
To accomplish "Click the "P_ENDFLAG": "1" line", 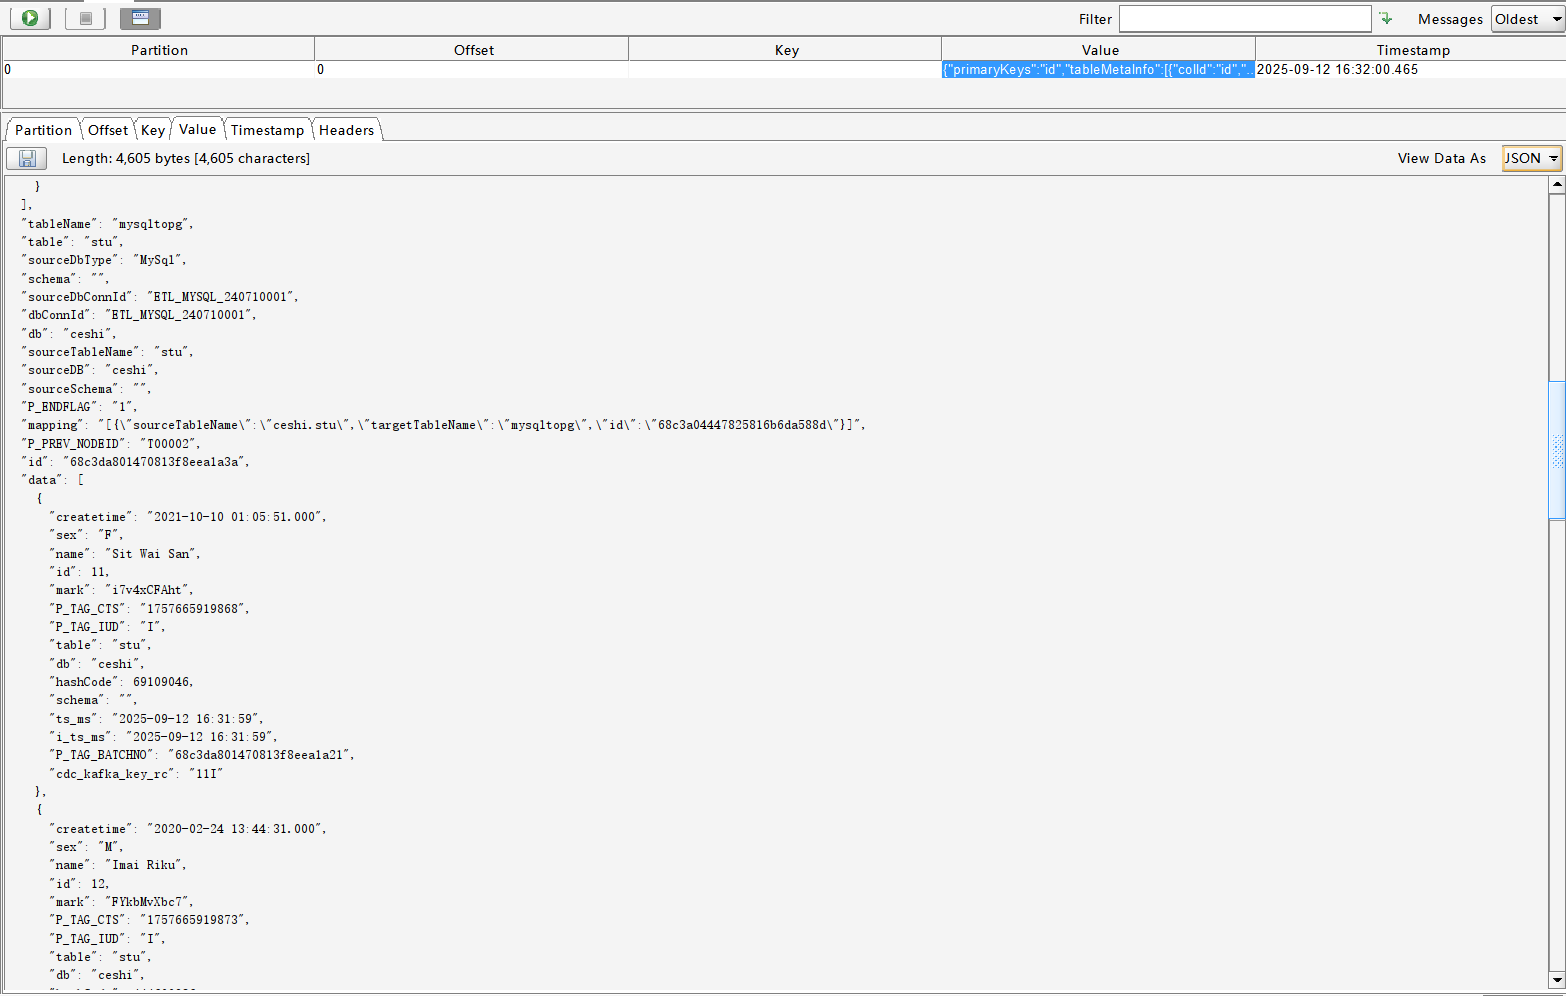I will click(x=80, y=407).
